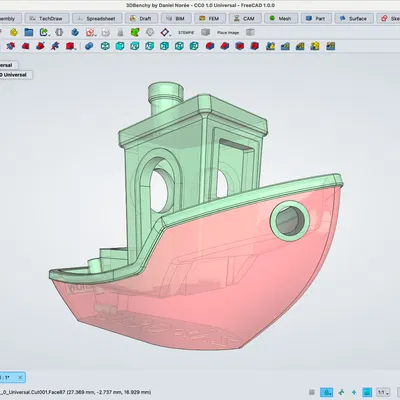This screenshot has width=400, height=400.
Task: Select the chimney on top of the cabin
Action: coord(165,98)
